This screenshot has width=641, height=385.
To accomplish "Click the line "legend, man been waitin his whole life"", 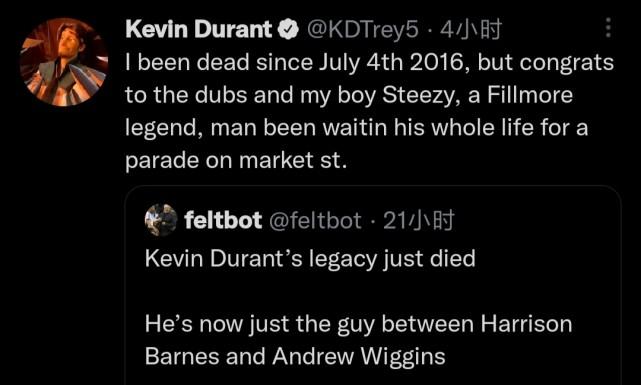I will 356,128.
